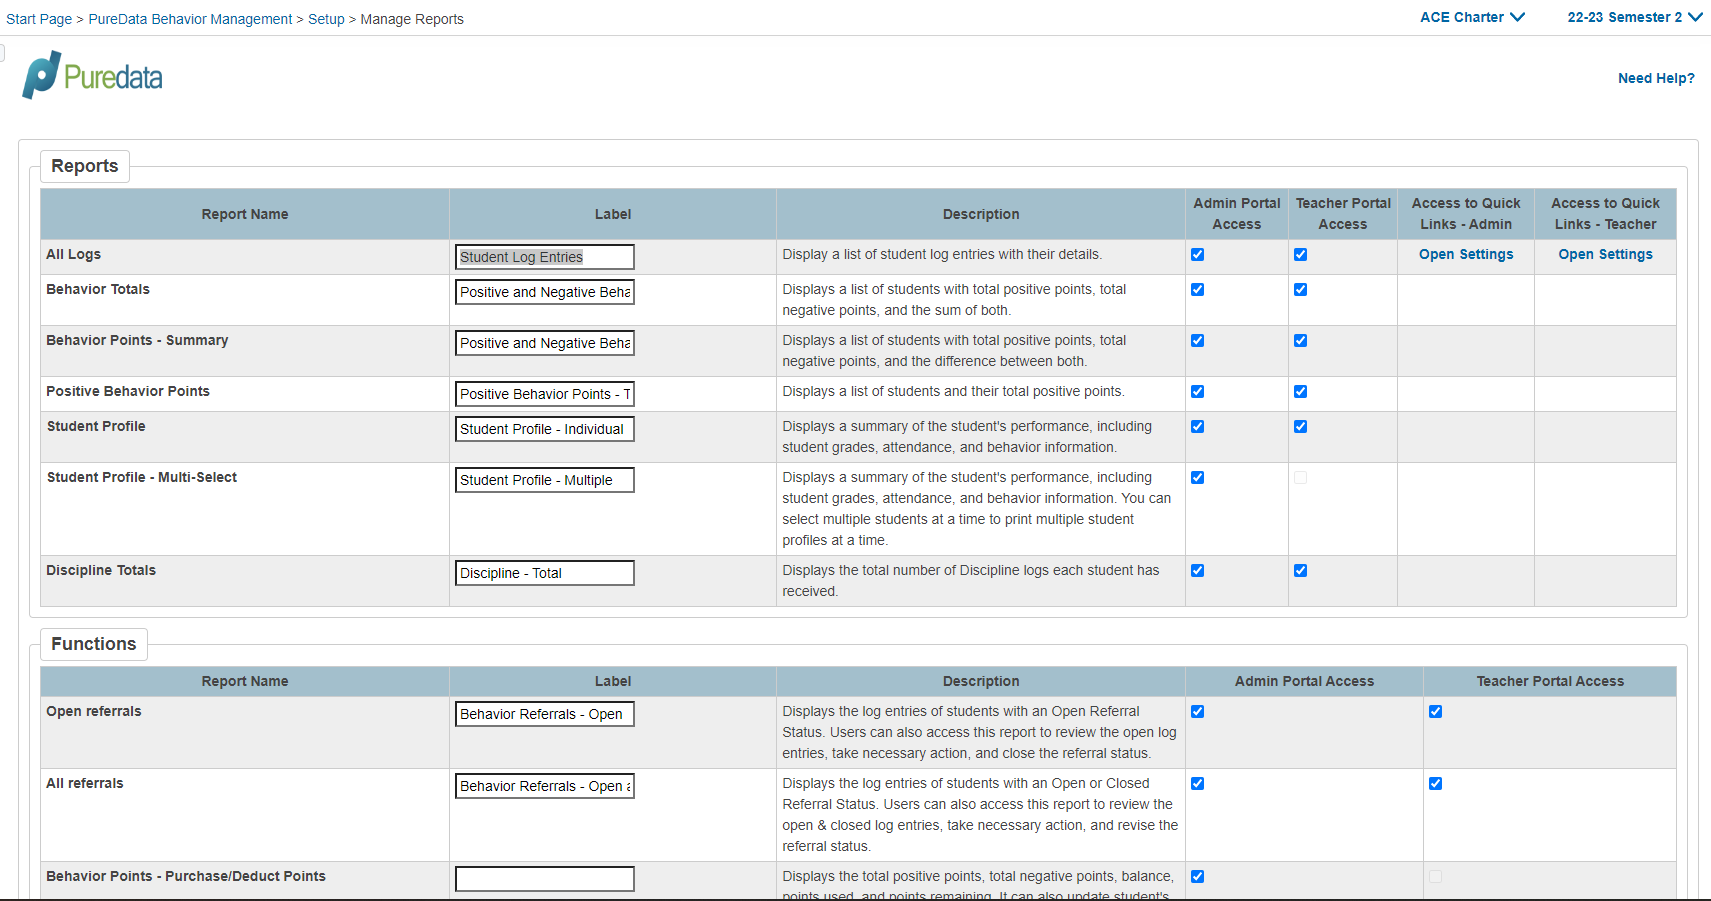Enable Teacher Portal Access for Behavior Points Purchase/Deduct

click(x=1435, y=876)
